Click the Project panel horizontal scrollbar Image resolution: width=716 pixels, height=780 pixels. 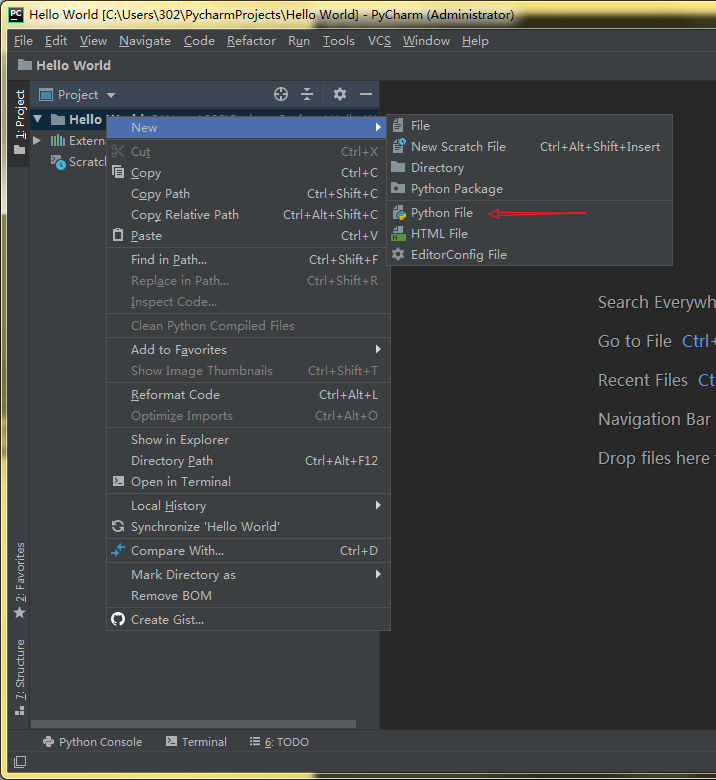[x=194, y=723]
